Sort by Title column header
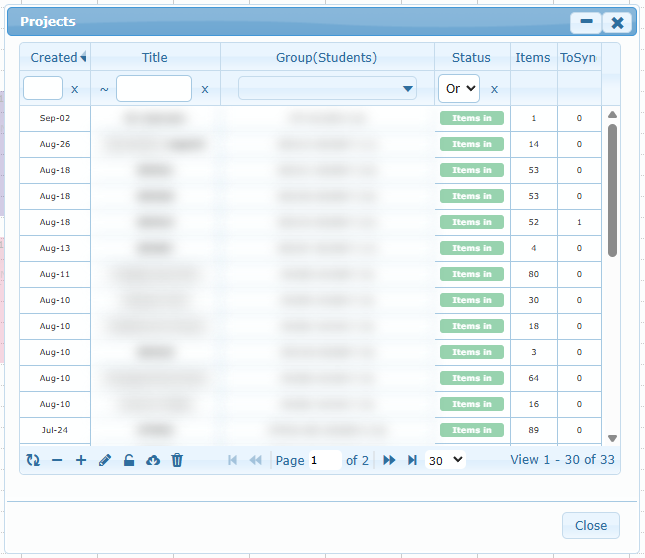The height and width of the screenshot is (558, 645). (x=155, y=58)
